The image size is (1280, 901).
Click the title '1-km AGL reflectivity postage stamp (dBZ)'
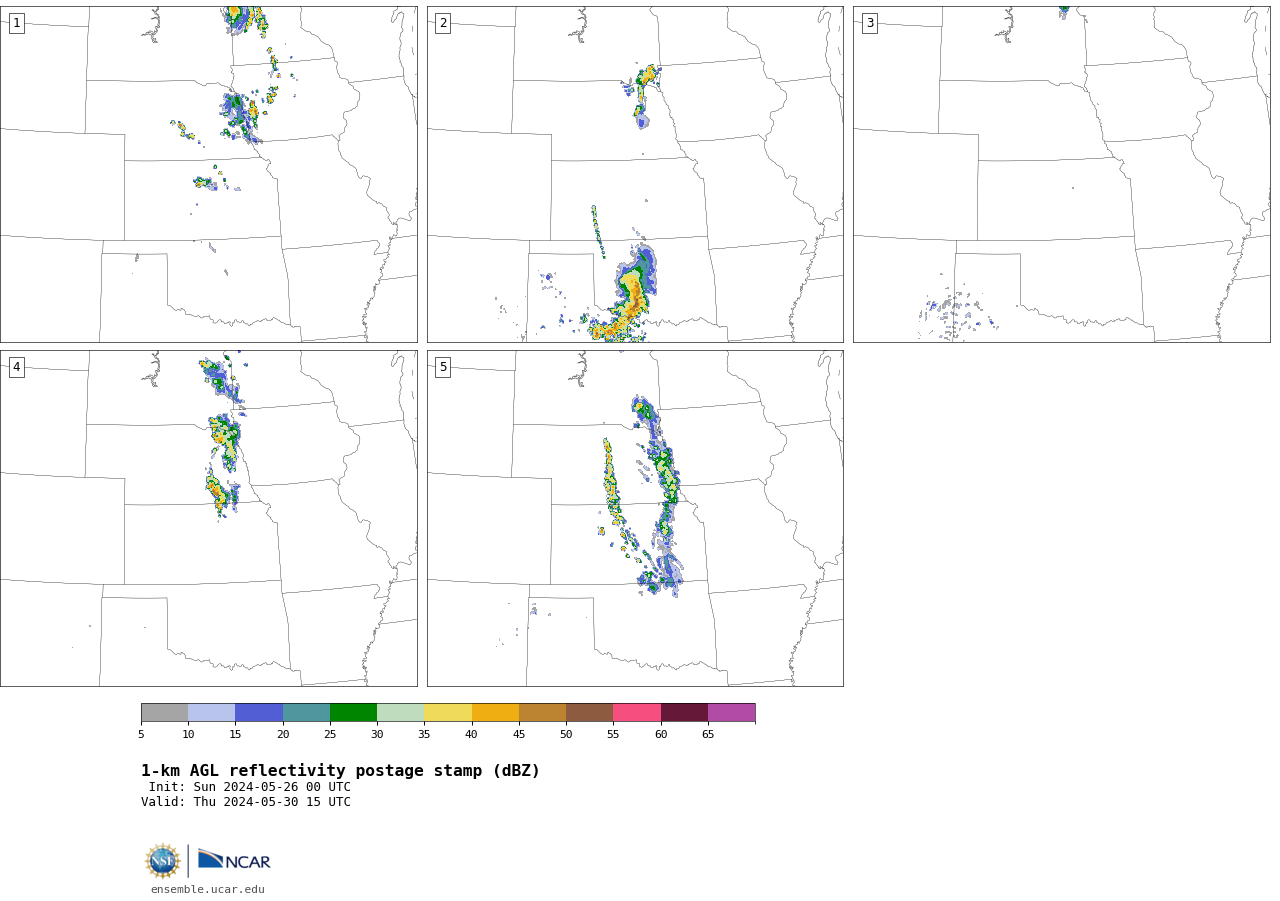tap(340, 771)
